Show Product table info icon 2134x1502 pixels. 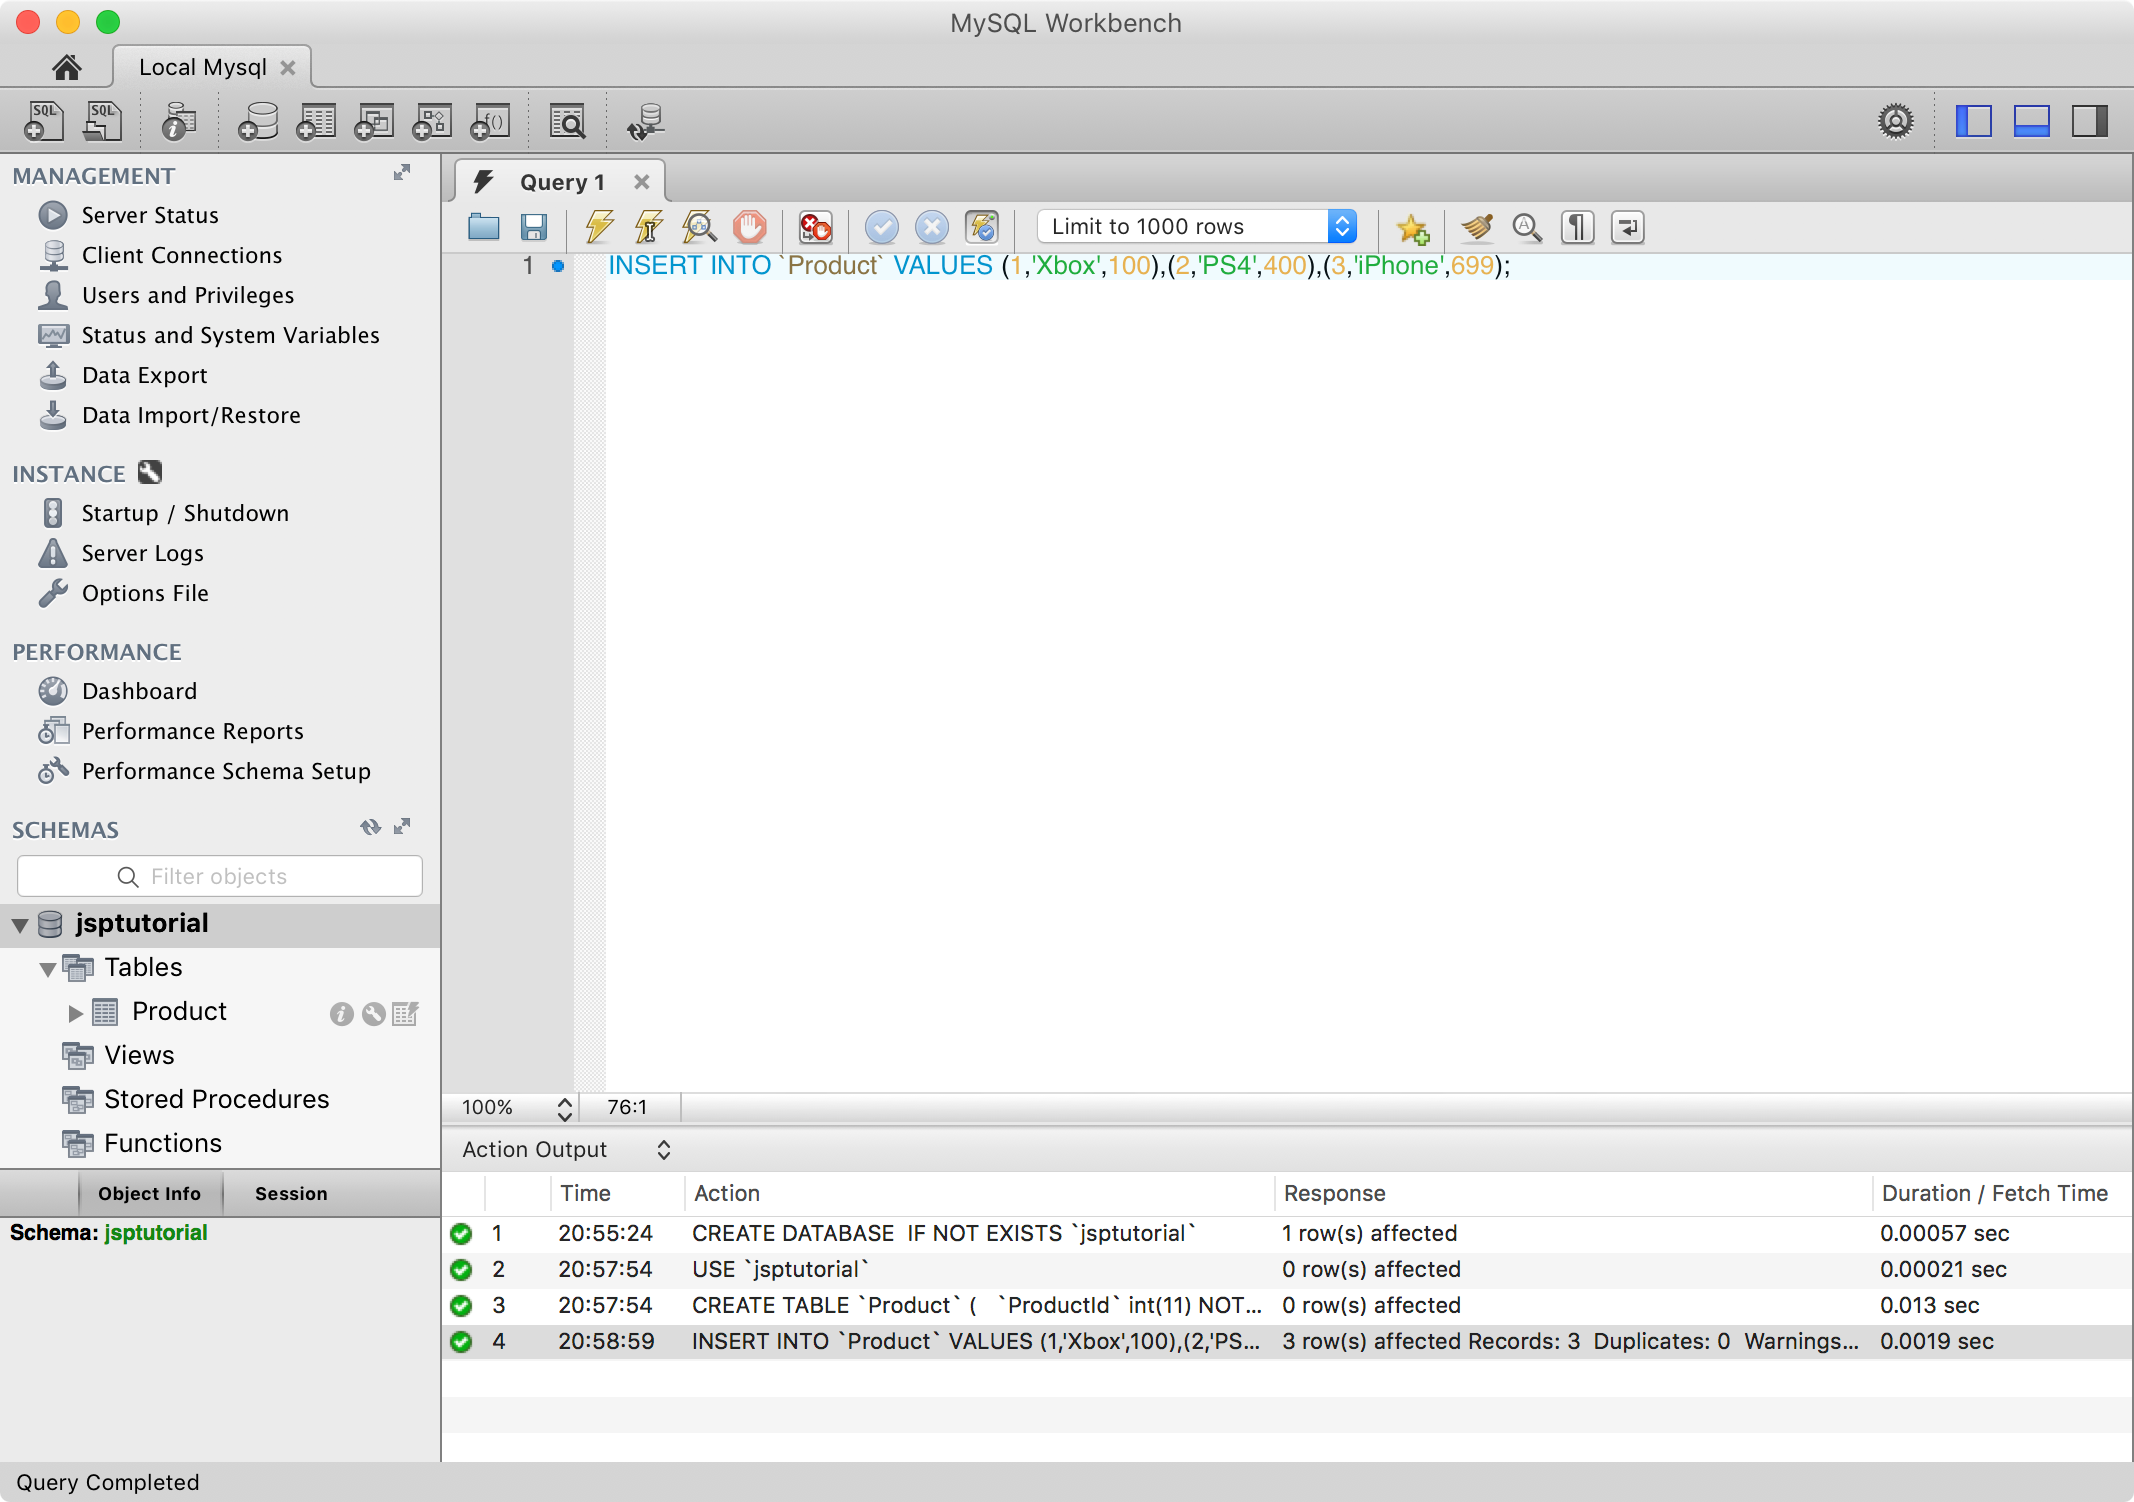[341, 1014]
